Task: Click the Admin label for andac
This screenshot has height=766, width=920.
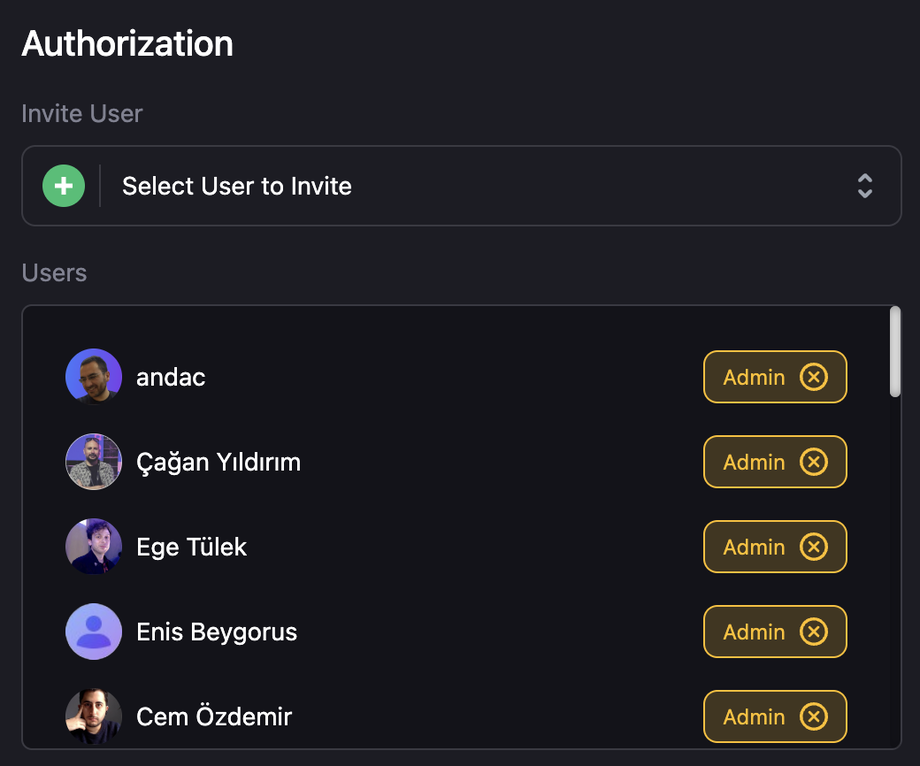Action: pyautogui.click(x=754, y=377)
